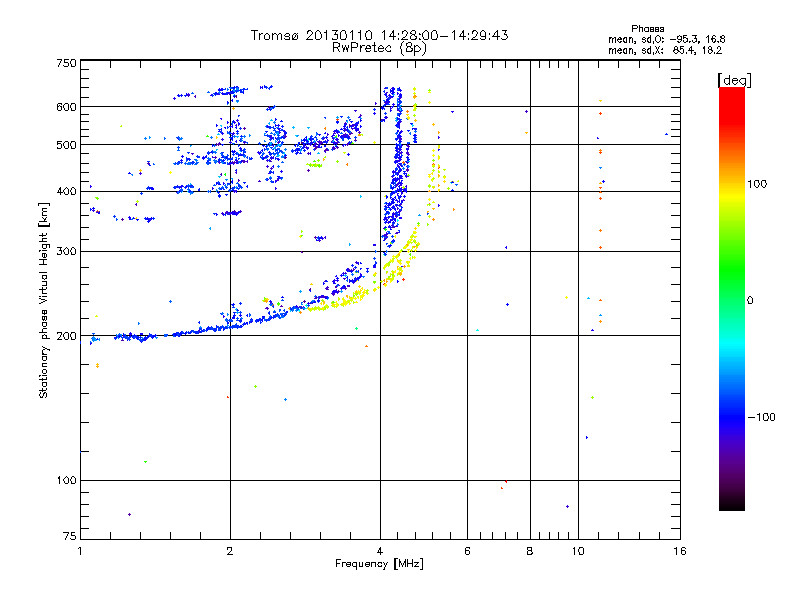Click the y-axis tick label '600'
The width and height of the screenshot is (800, 600).
66,107
